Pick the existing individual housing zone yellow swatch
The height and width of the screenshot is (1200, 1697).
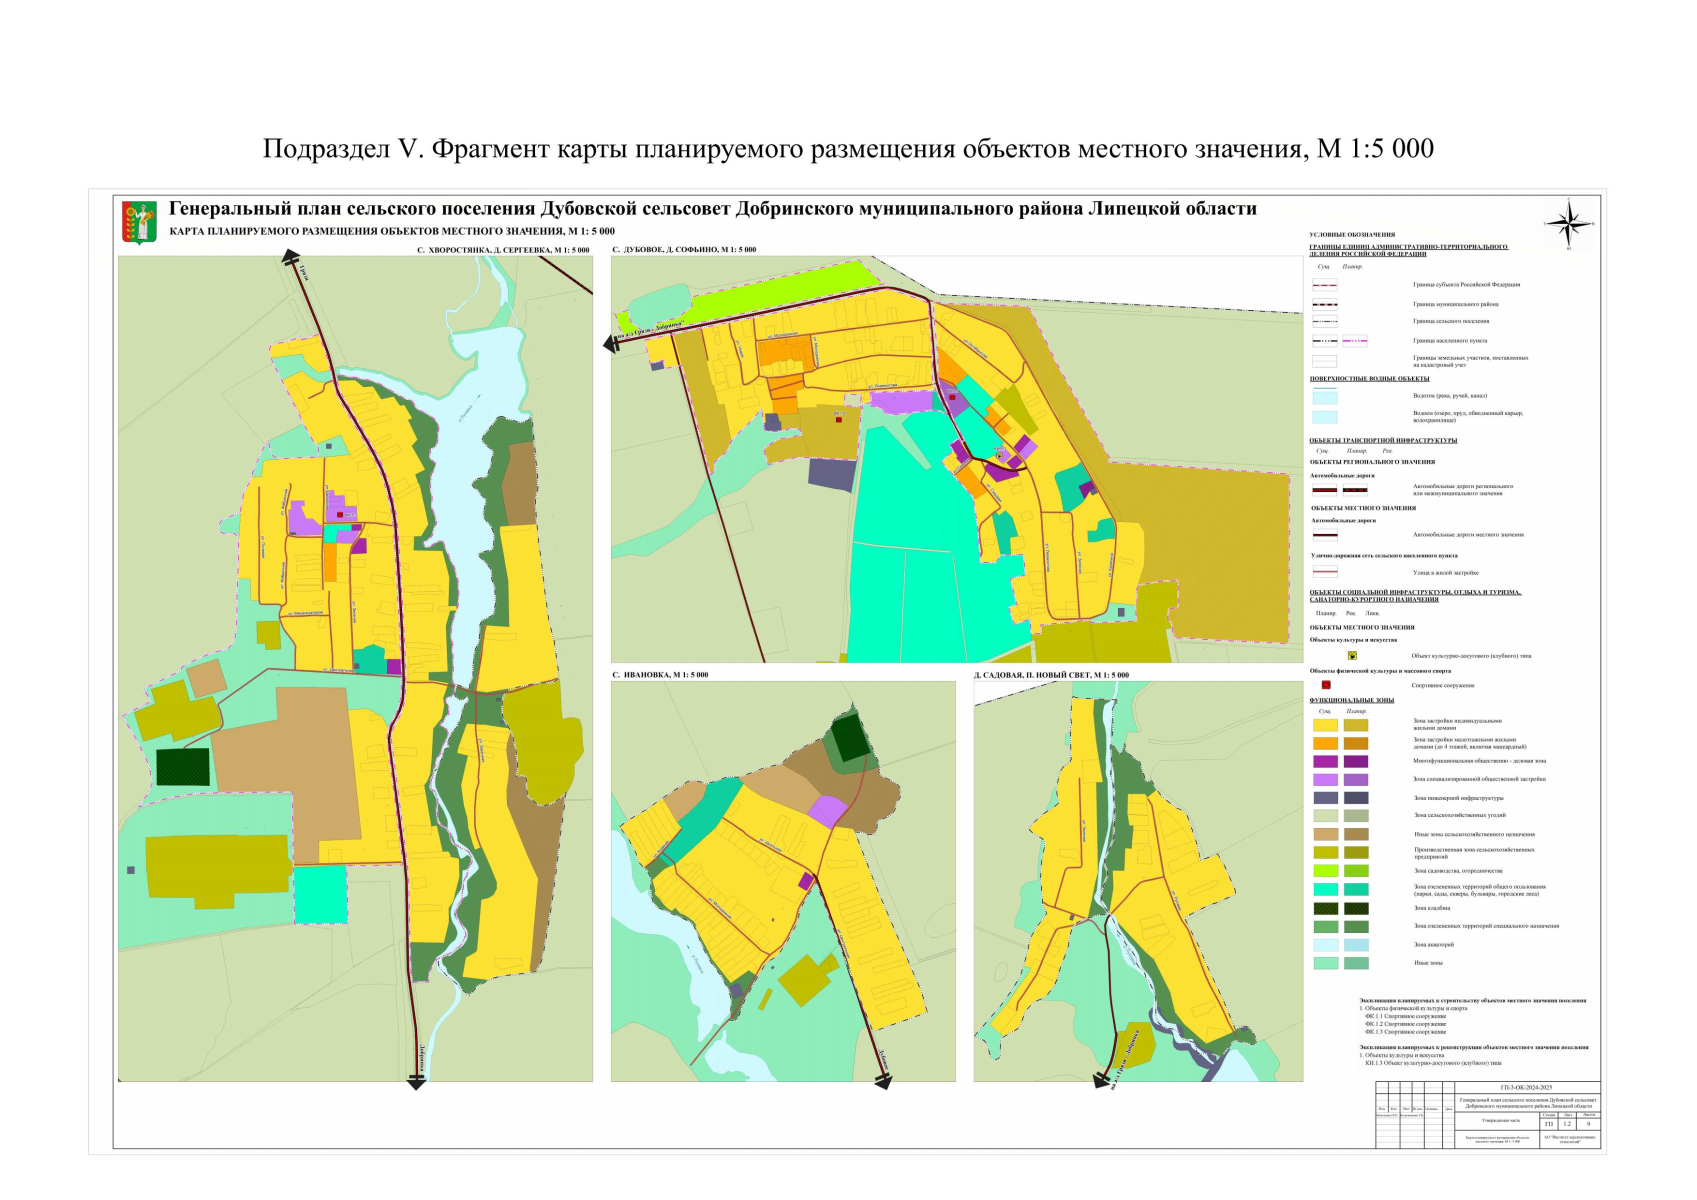pos(1325,725)
